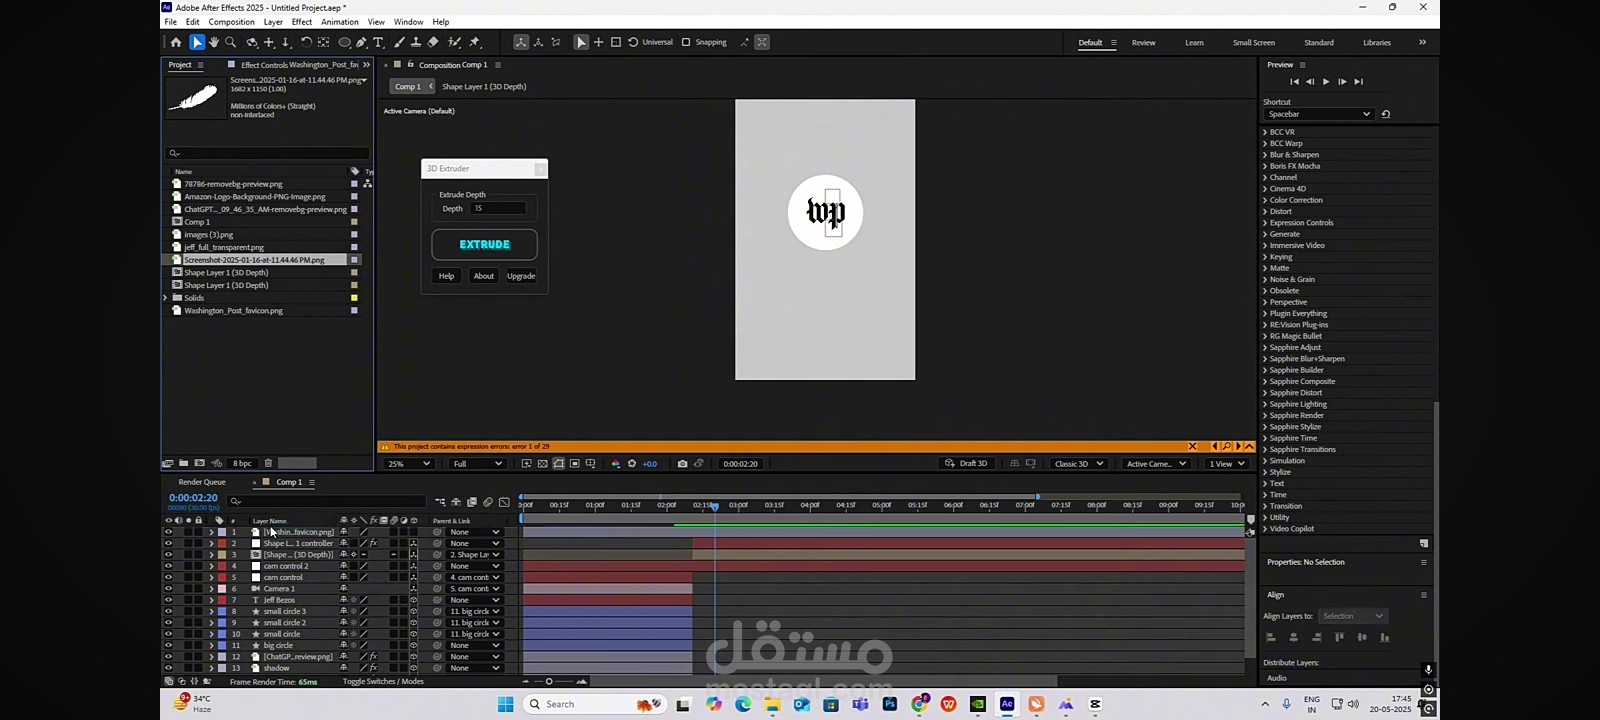
Task: Enable the Snapping checkbox
Action: (686, 42)
